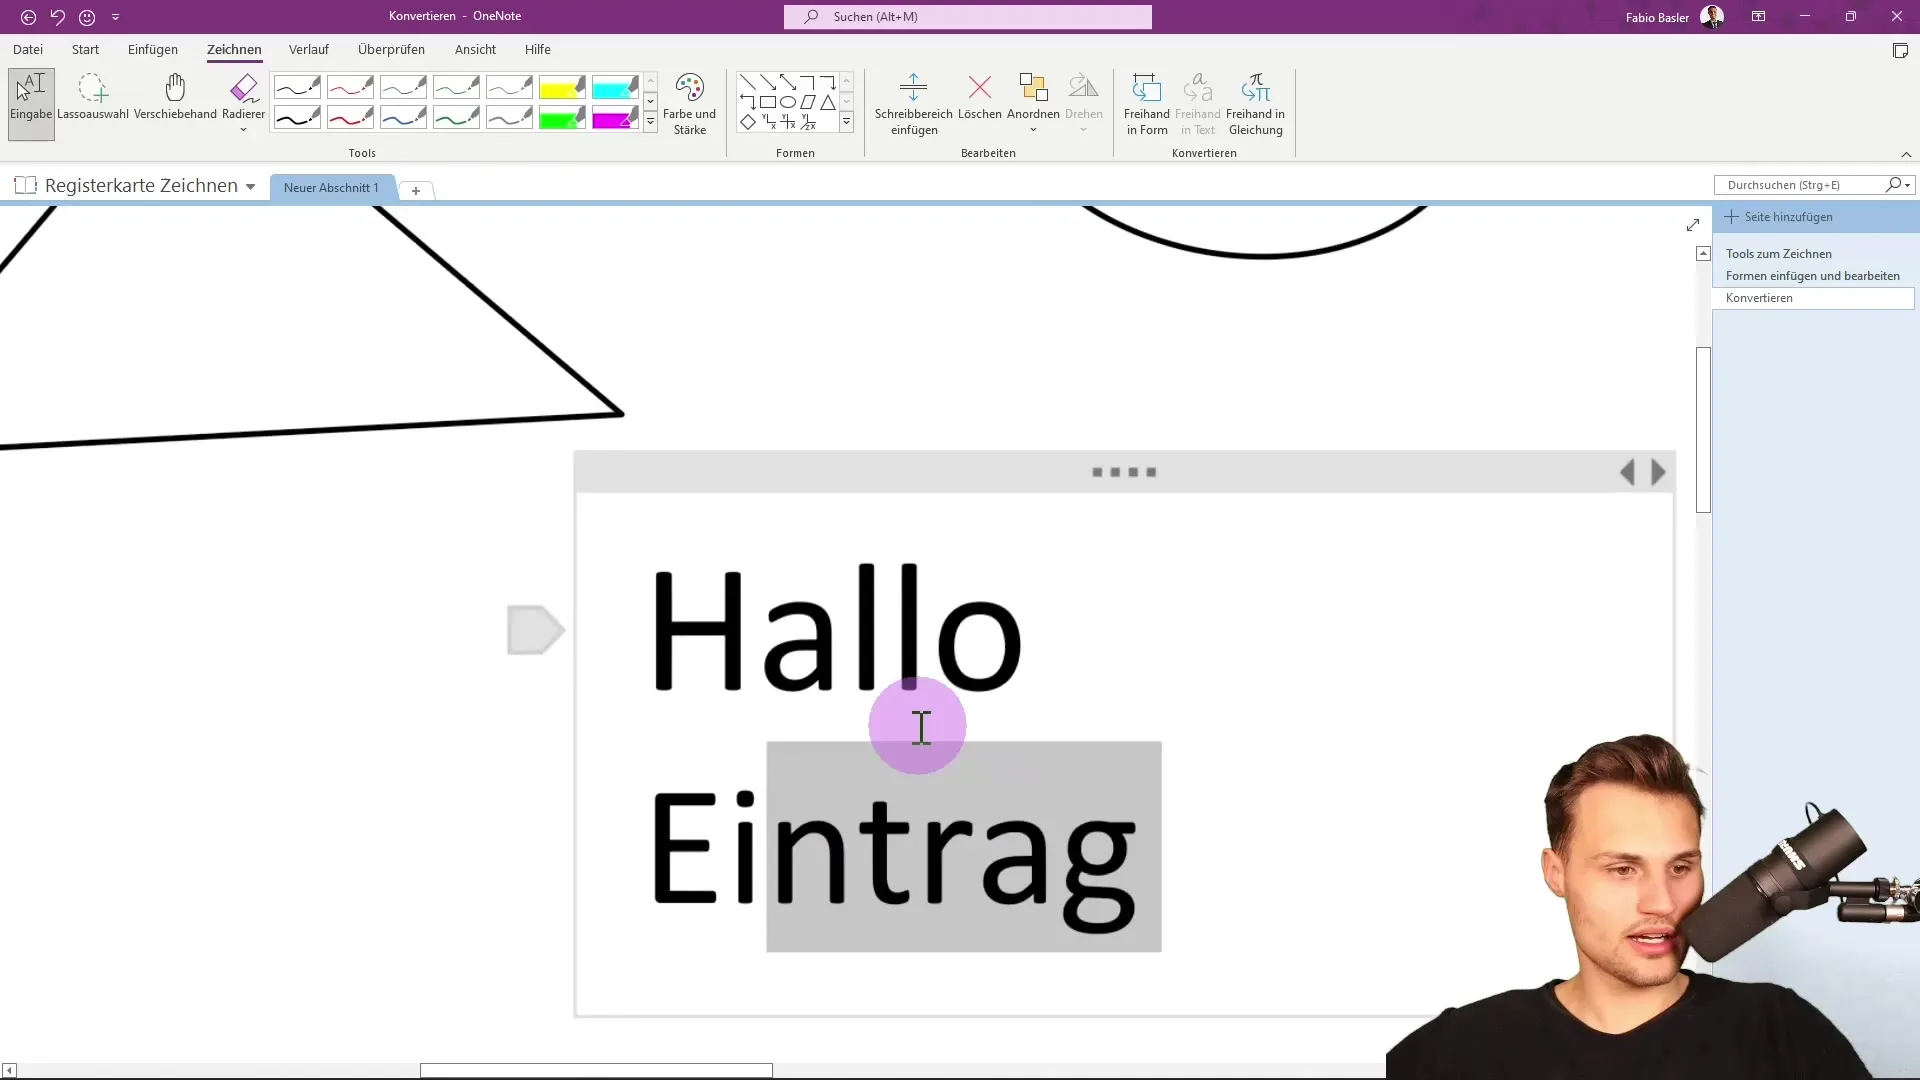Choose the Verschiebehand pan tool
The image size is (1920, 1080).
click(x=175, y=98)
